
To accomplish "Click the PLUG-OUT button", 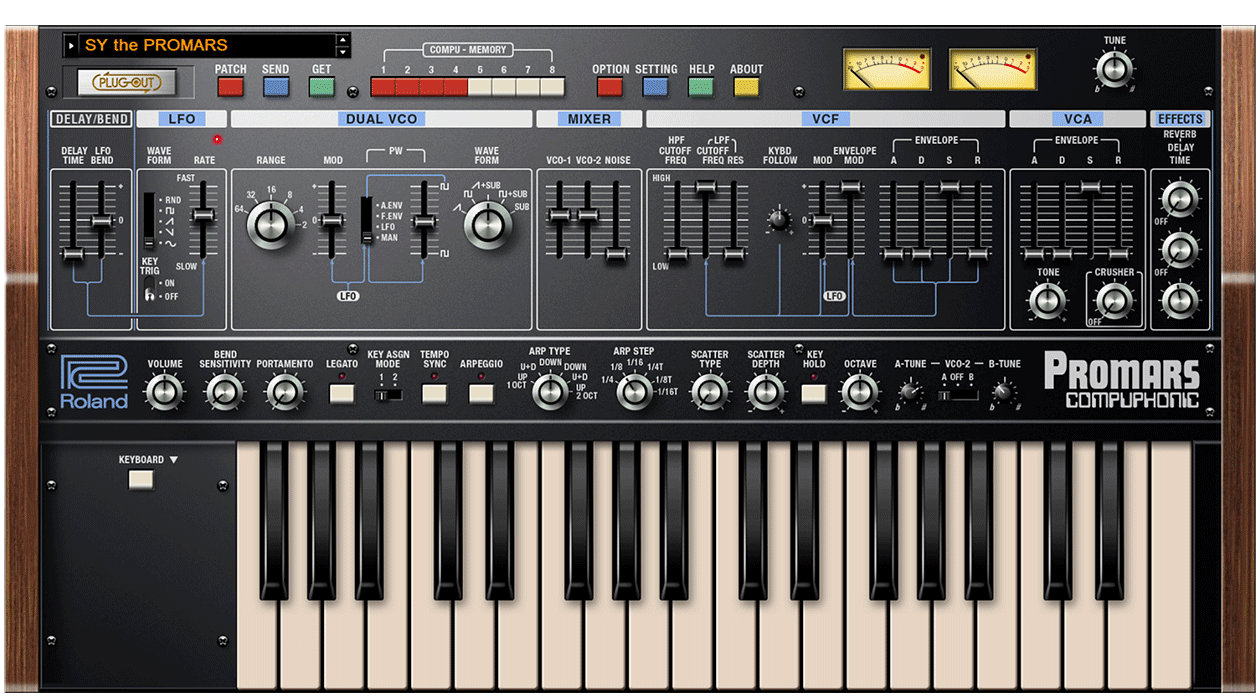I will click(125, 82).
